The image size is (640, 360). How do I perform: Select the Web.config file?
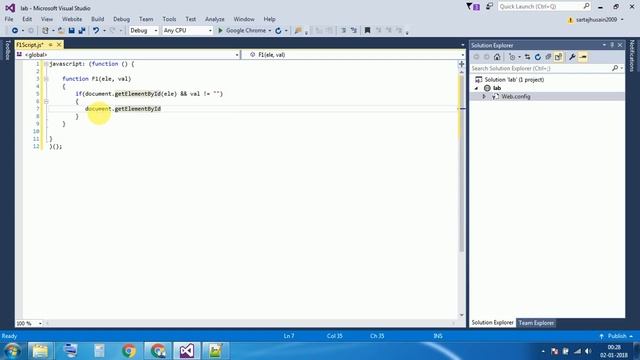pyautogui.click(x=516, y=97)
